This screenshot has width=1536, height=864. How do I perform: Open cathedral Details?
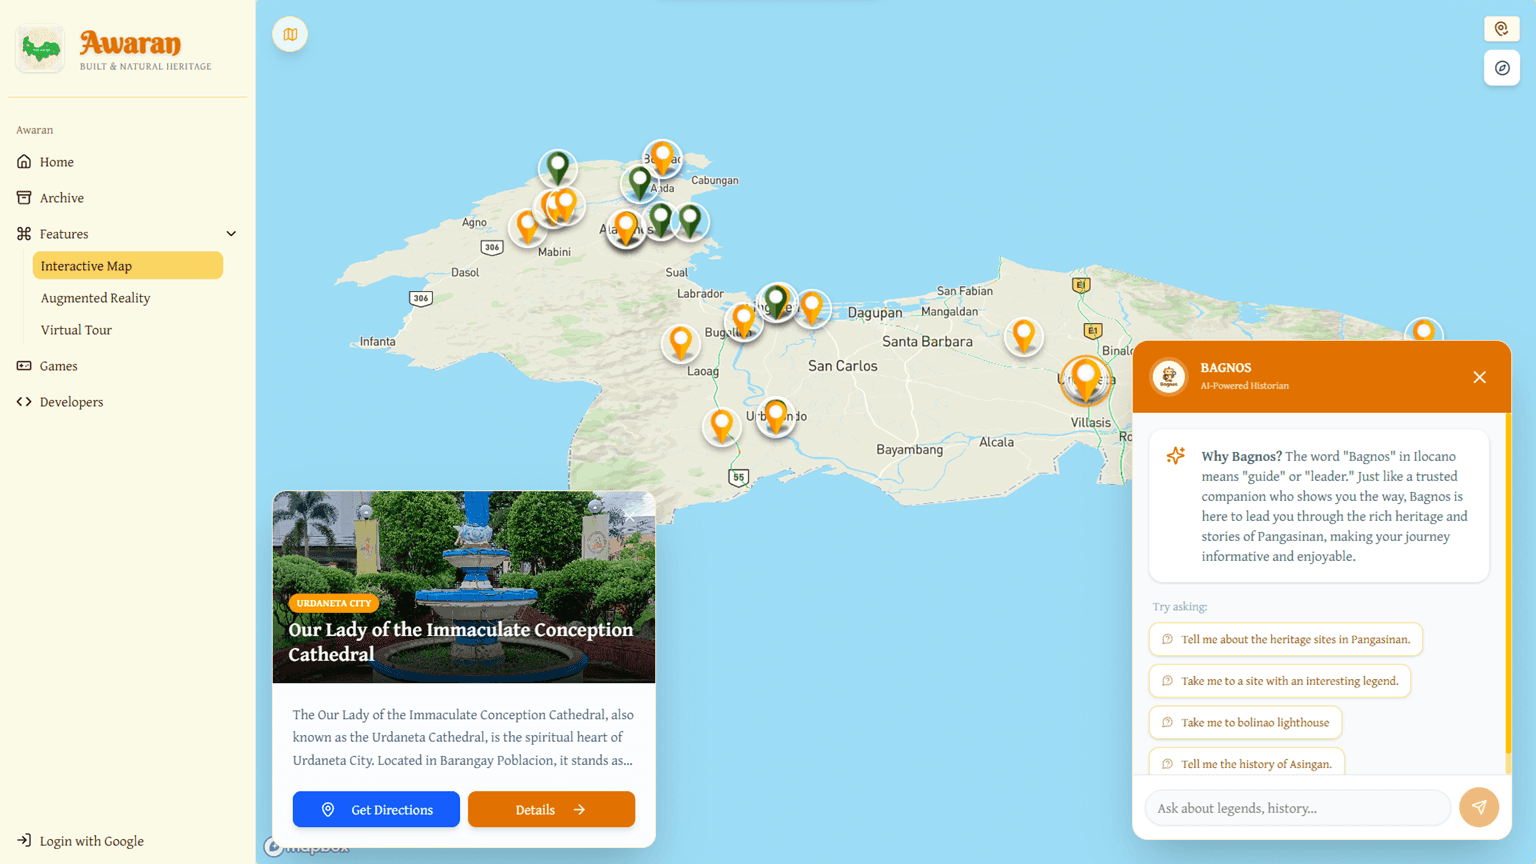point(551,809)
